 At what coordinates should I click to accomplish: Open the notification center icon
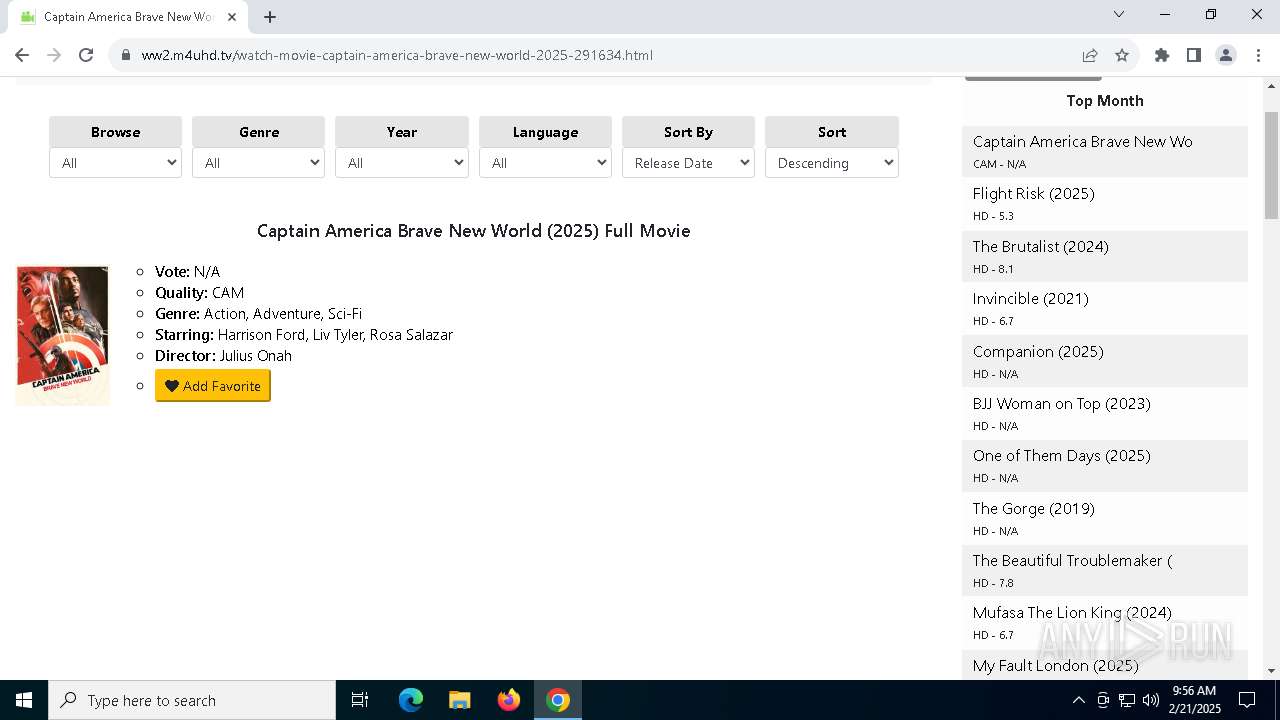(1247, 700)
